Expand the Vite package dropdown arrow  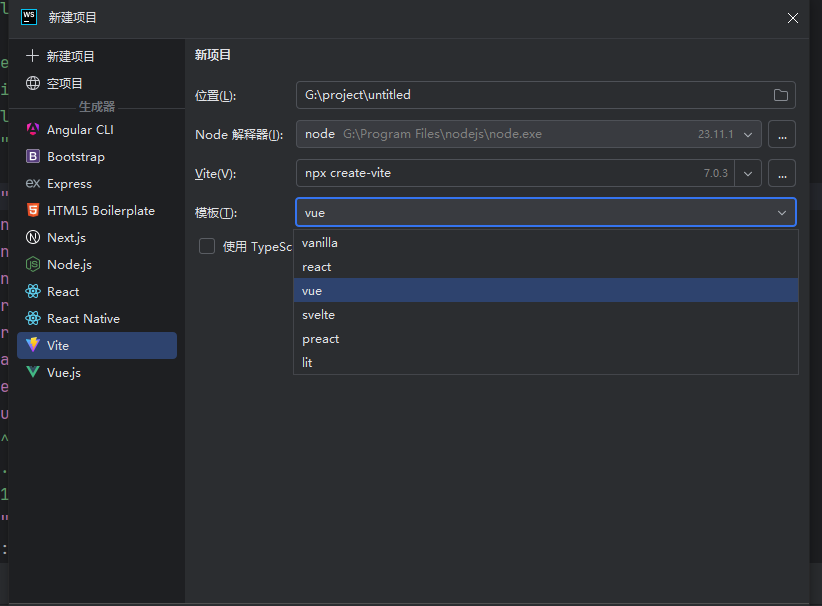(748, 174)
